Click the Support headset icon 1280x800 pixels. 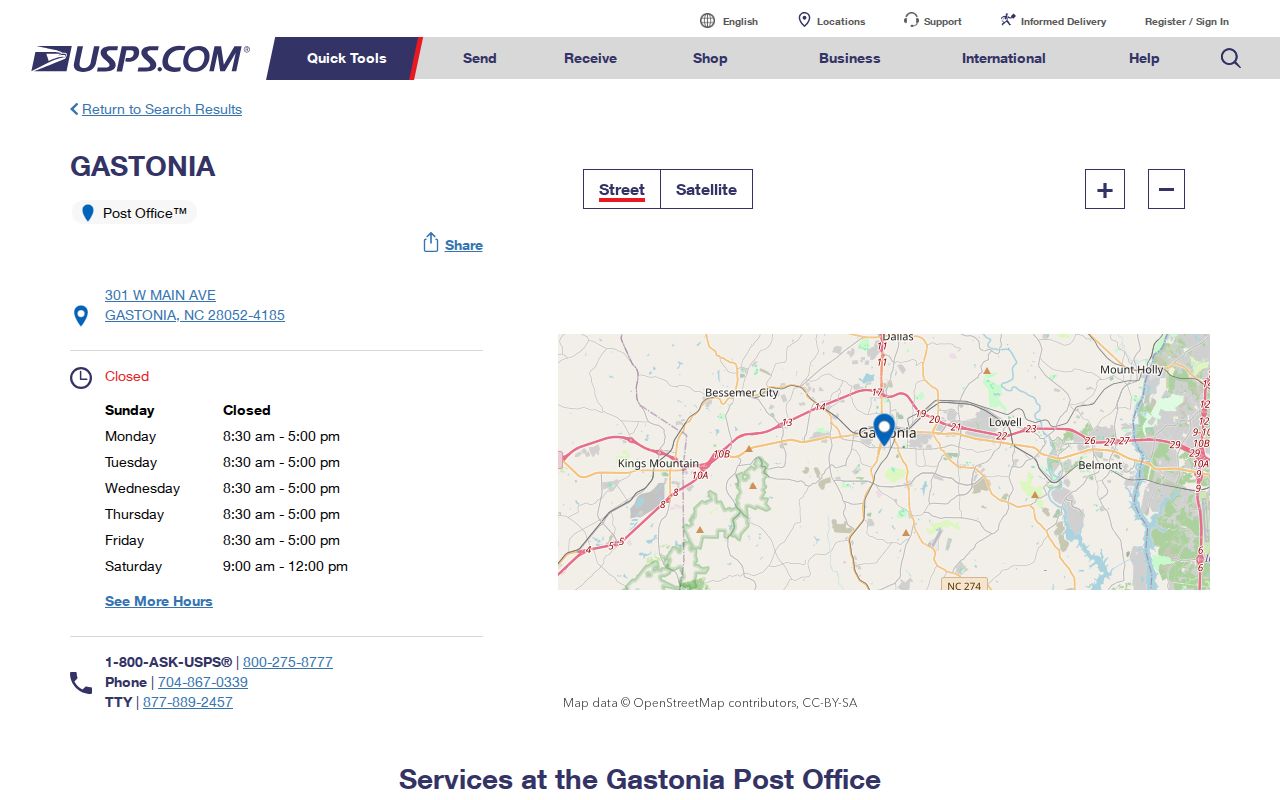click(911, 20)
